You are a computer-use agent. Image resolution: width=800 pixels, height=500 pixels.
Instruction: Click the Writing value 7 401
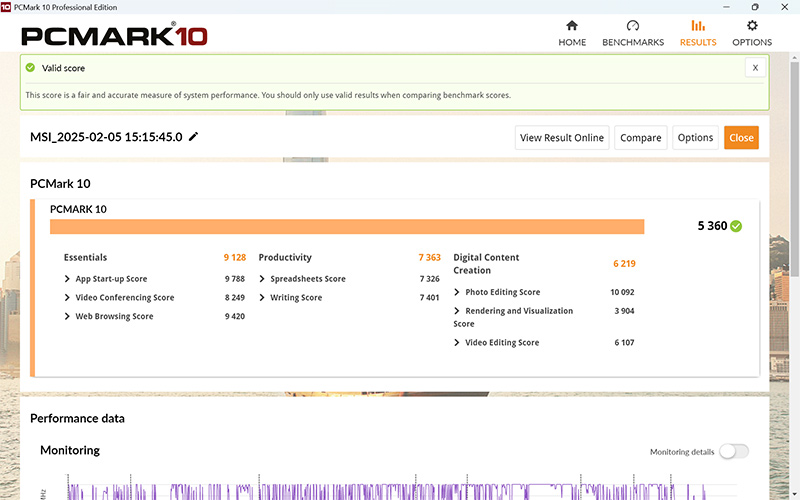[x=430, y=297]
